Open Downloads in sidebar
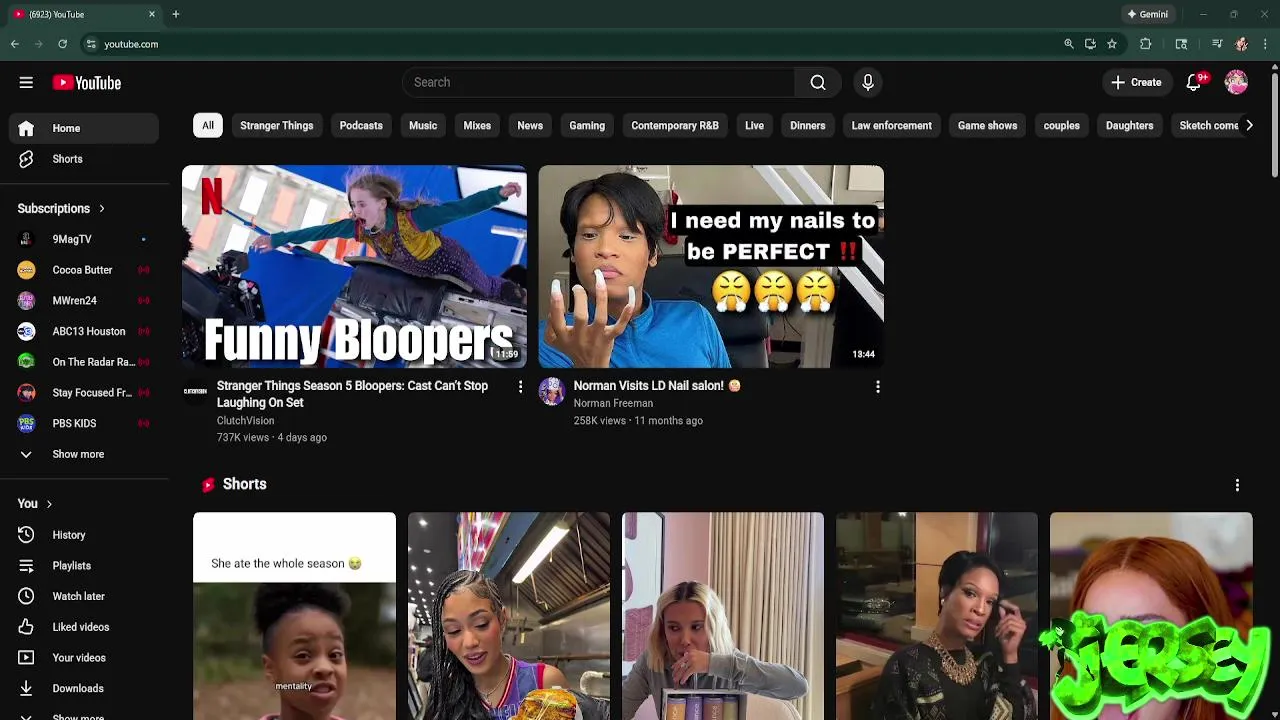This screenshot has width=1280, height=720. tap(84, 688)
